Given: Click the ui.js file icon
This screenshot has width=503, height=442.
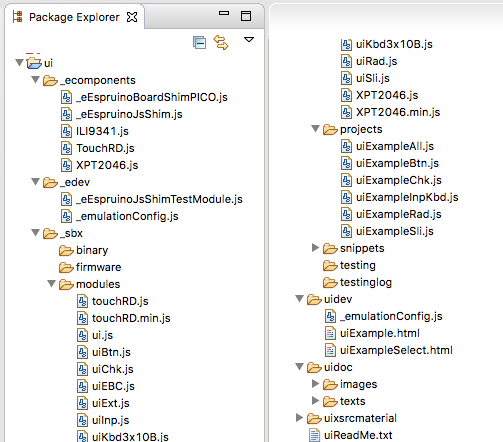Looking at the screenshot, I should coord(83,335).
